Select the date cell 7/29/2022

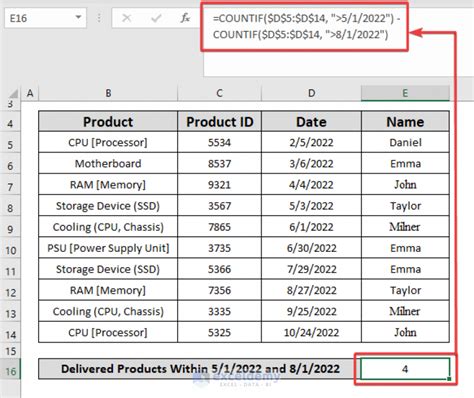point(311,269)
